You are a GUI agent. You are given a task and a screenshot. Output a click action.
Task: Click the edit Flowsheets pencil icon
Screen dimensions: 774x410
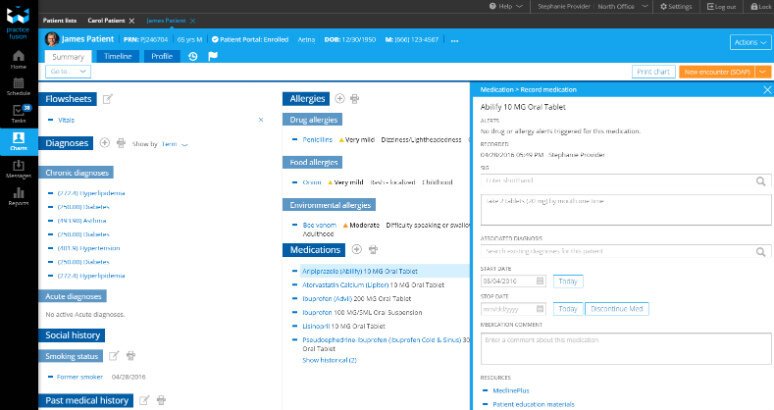tap(108, 99)
